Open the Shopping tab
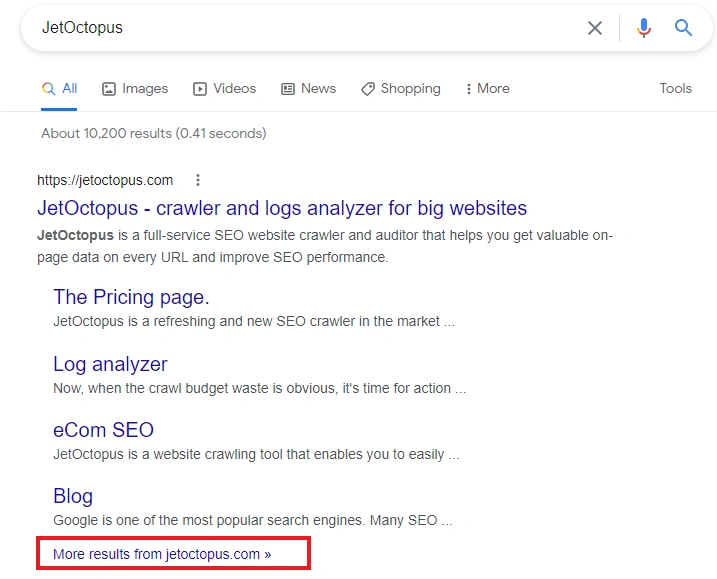Screen dimensions: 717x579 [x=400, y=88]
